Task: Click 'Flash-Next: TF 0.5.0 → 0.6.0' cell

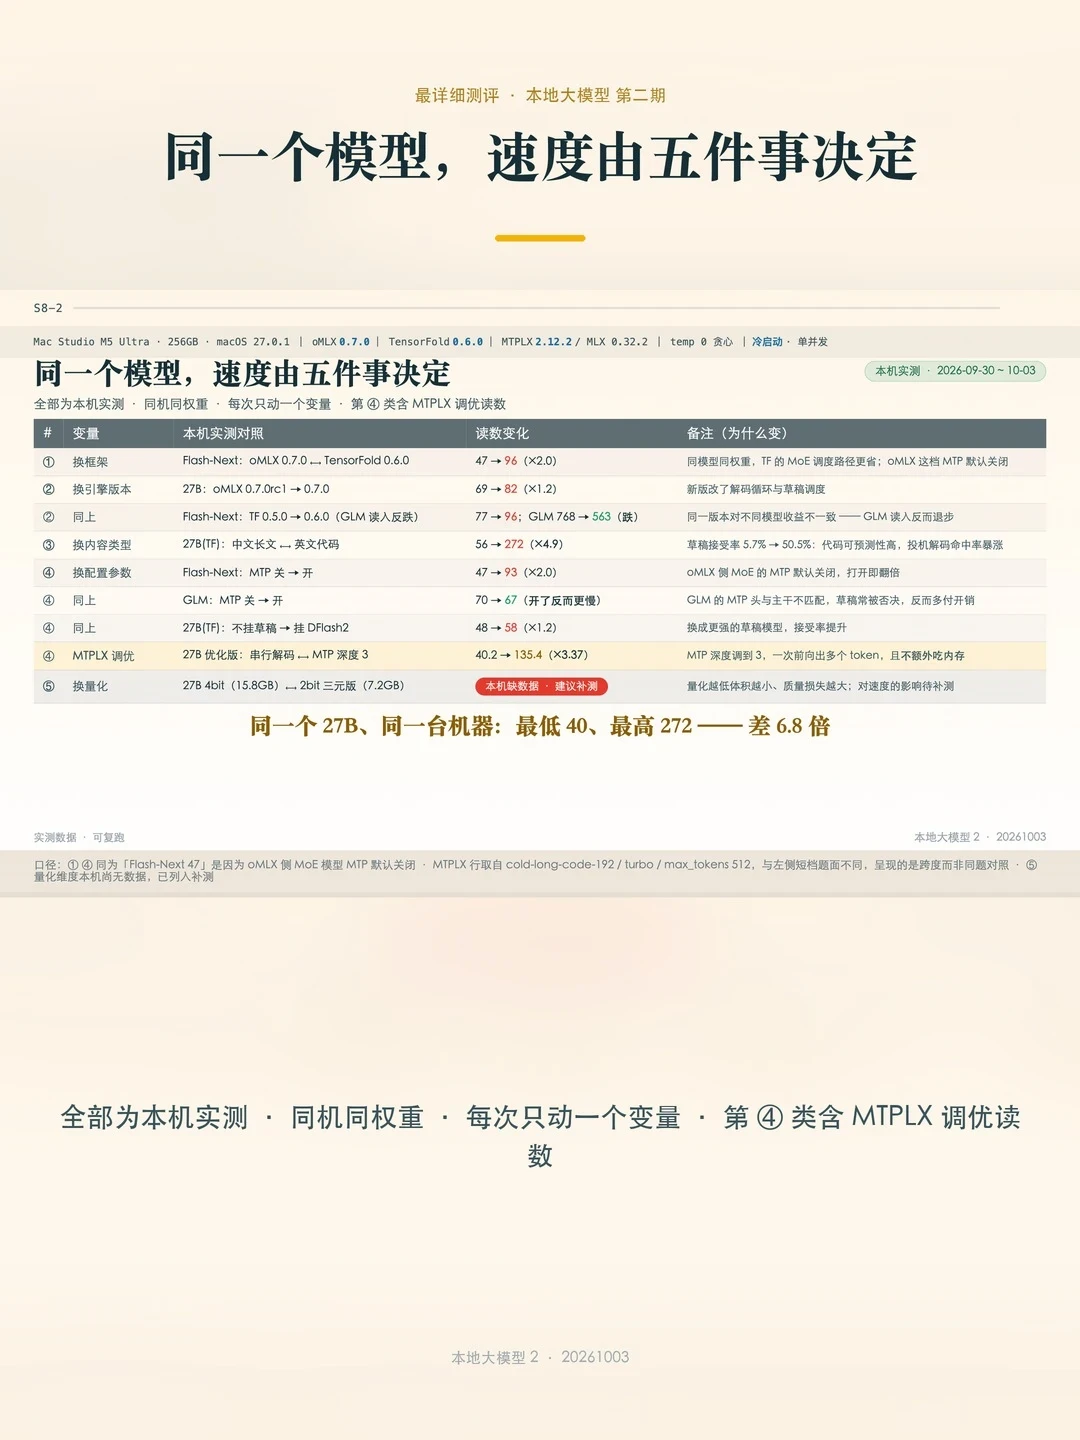Action: click(x=300, y=517)
